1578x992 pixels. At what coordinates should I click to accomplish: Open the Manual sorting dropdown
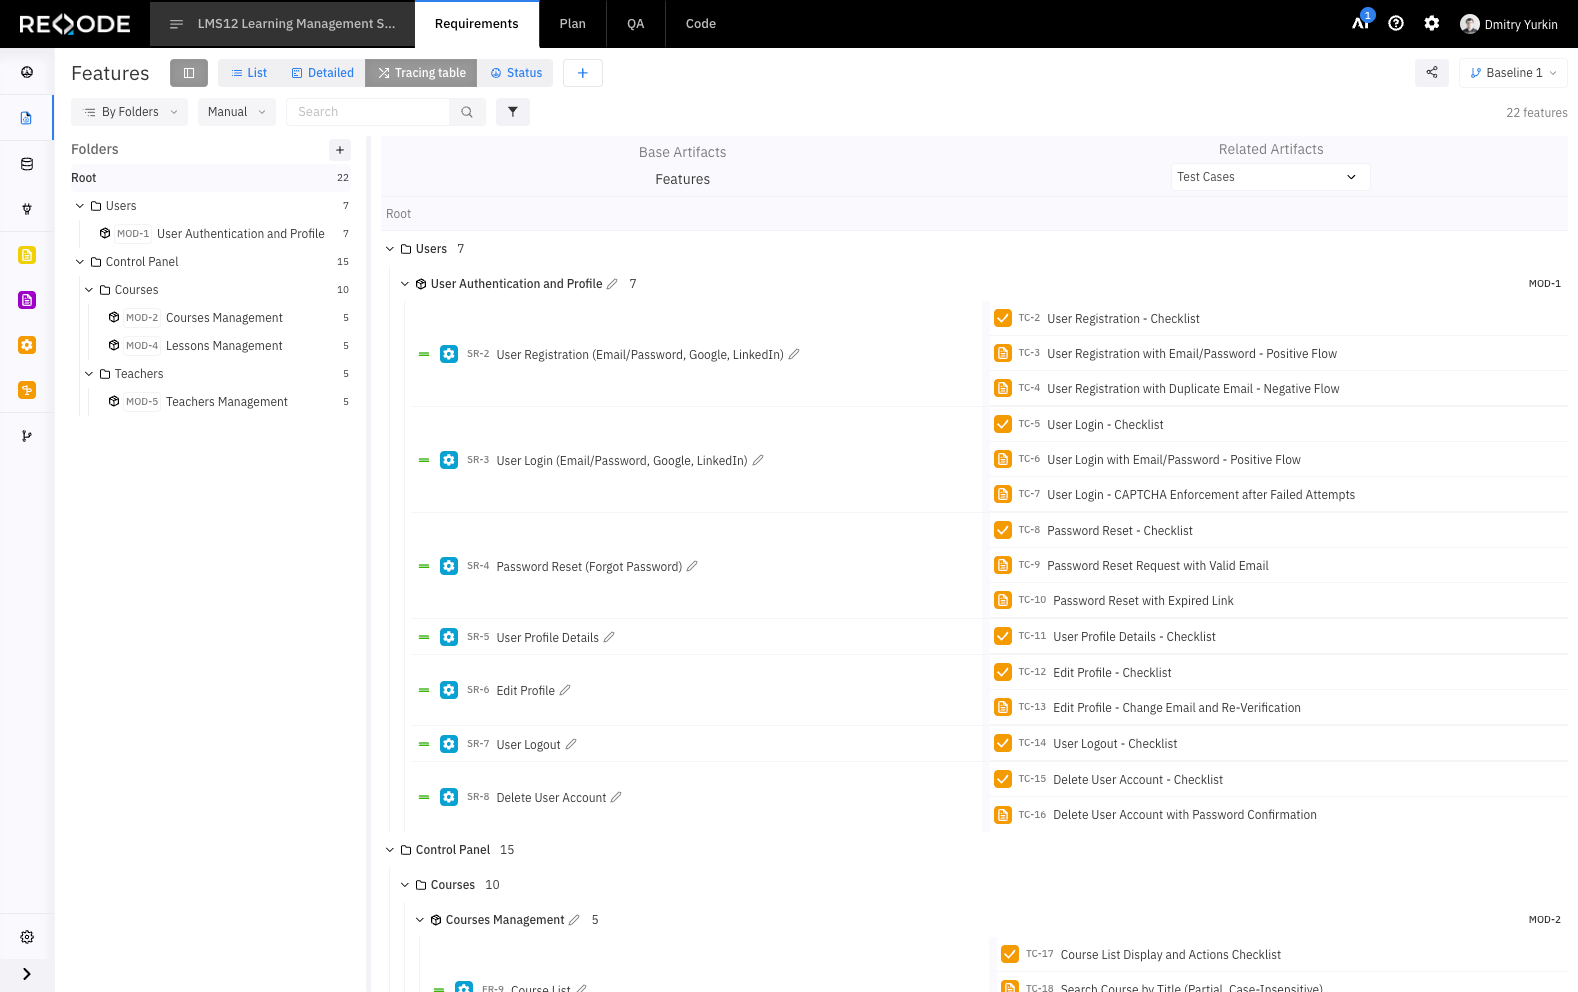[237, 112]
